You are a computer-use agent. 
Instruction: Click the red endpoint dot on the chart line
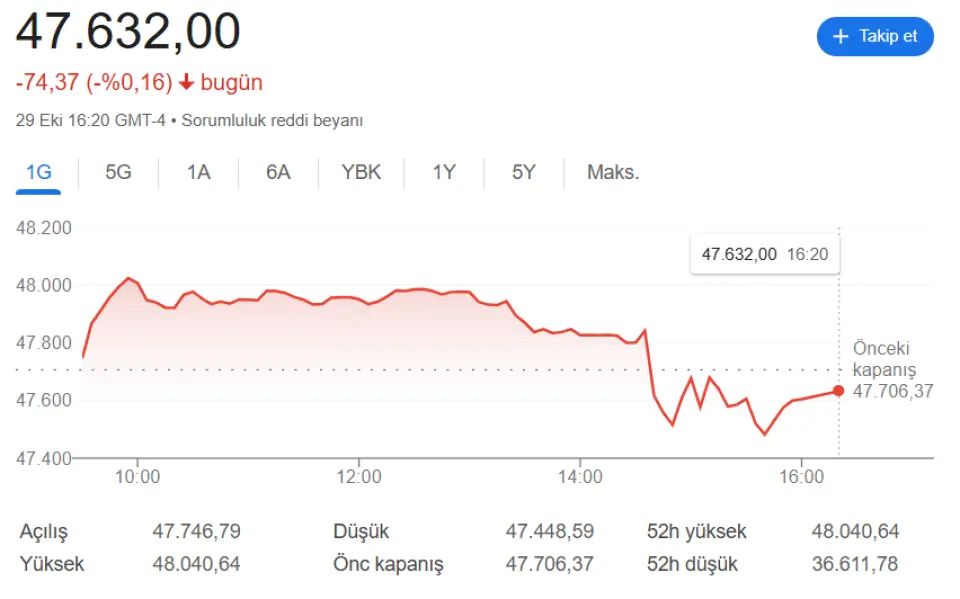tap(838, 391)
